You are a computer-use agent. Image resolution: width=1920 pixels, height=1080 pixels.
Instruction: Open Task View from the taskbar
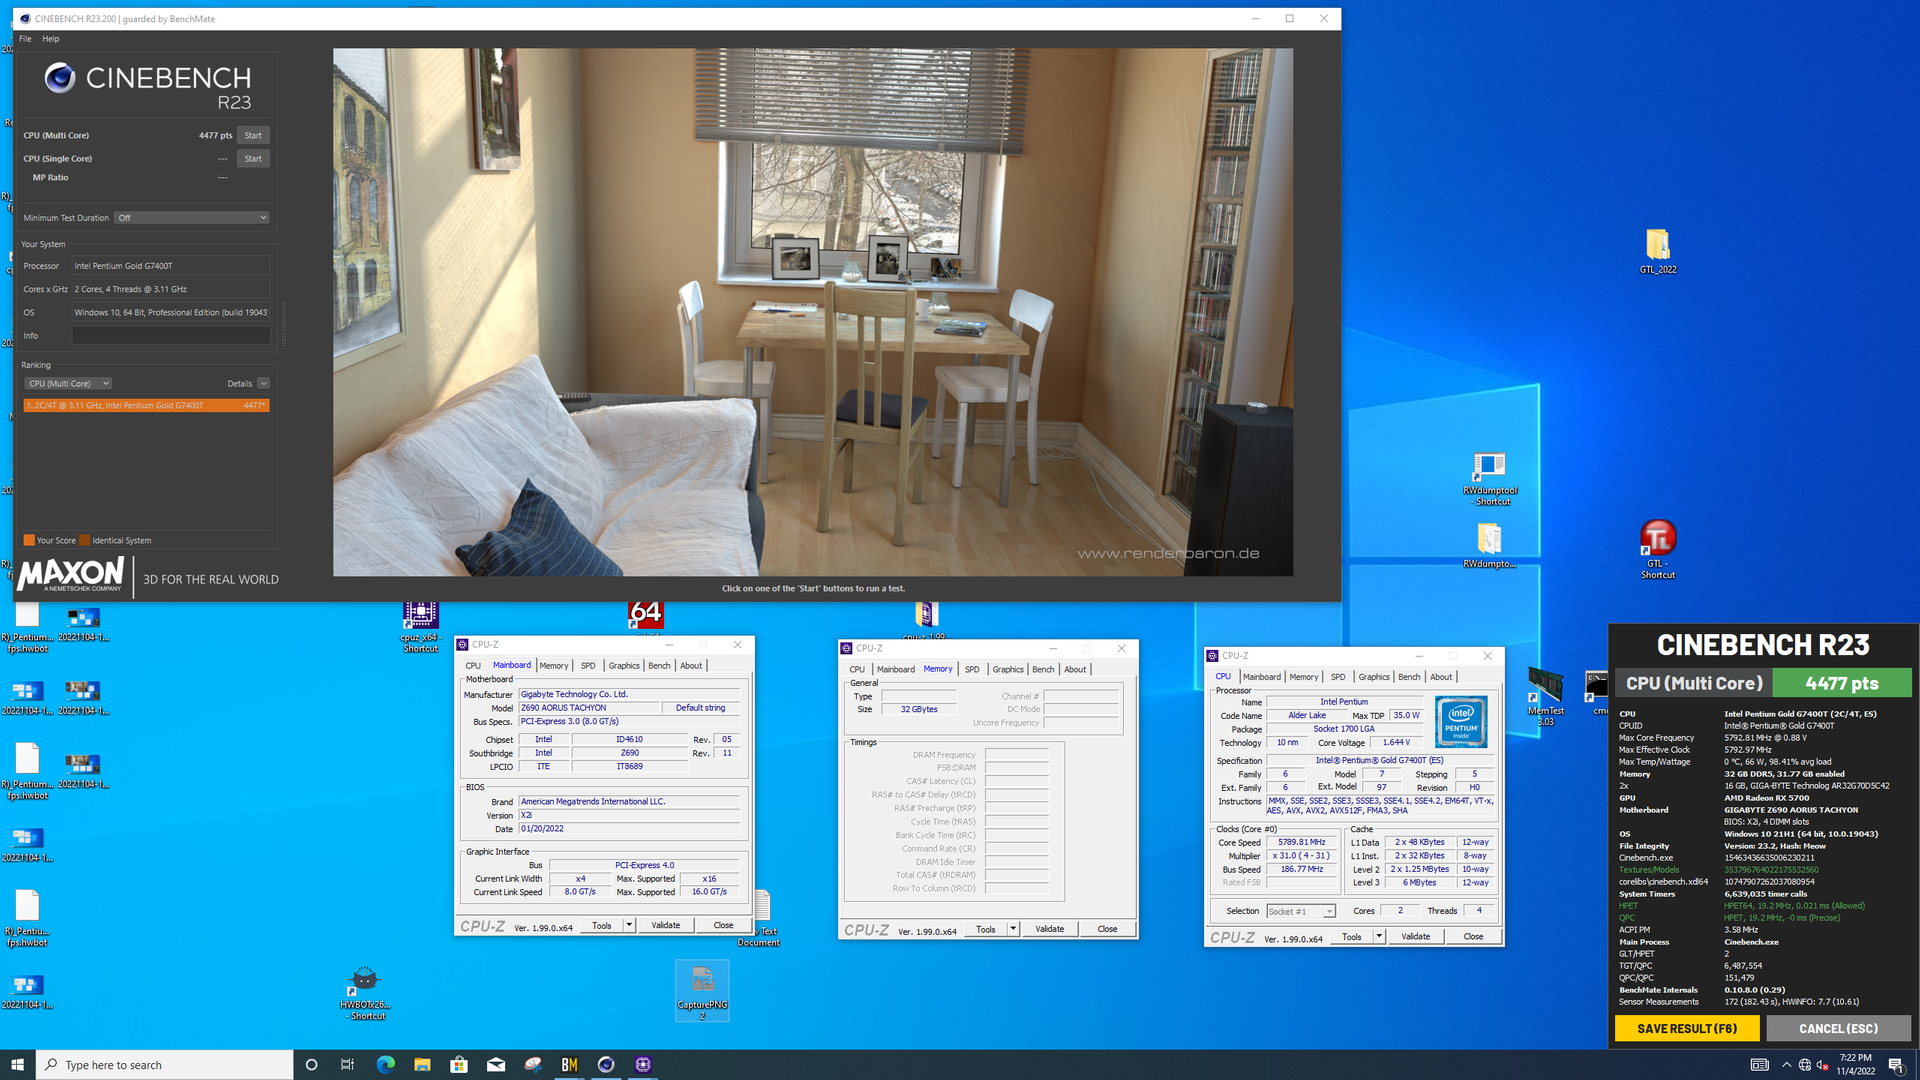[x=347, y=1064]
